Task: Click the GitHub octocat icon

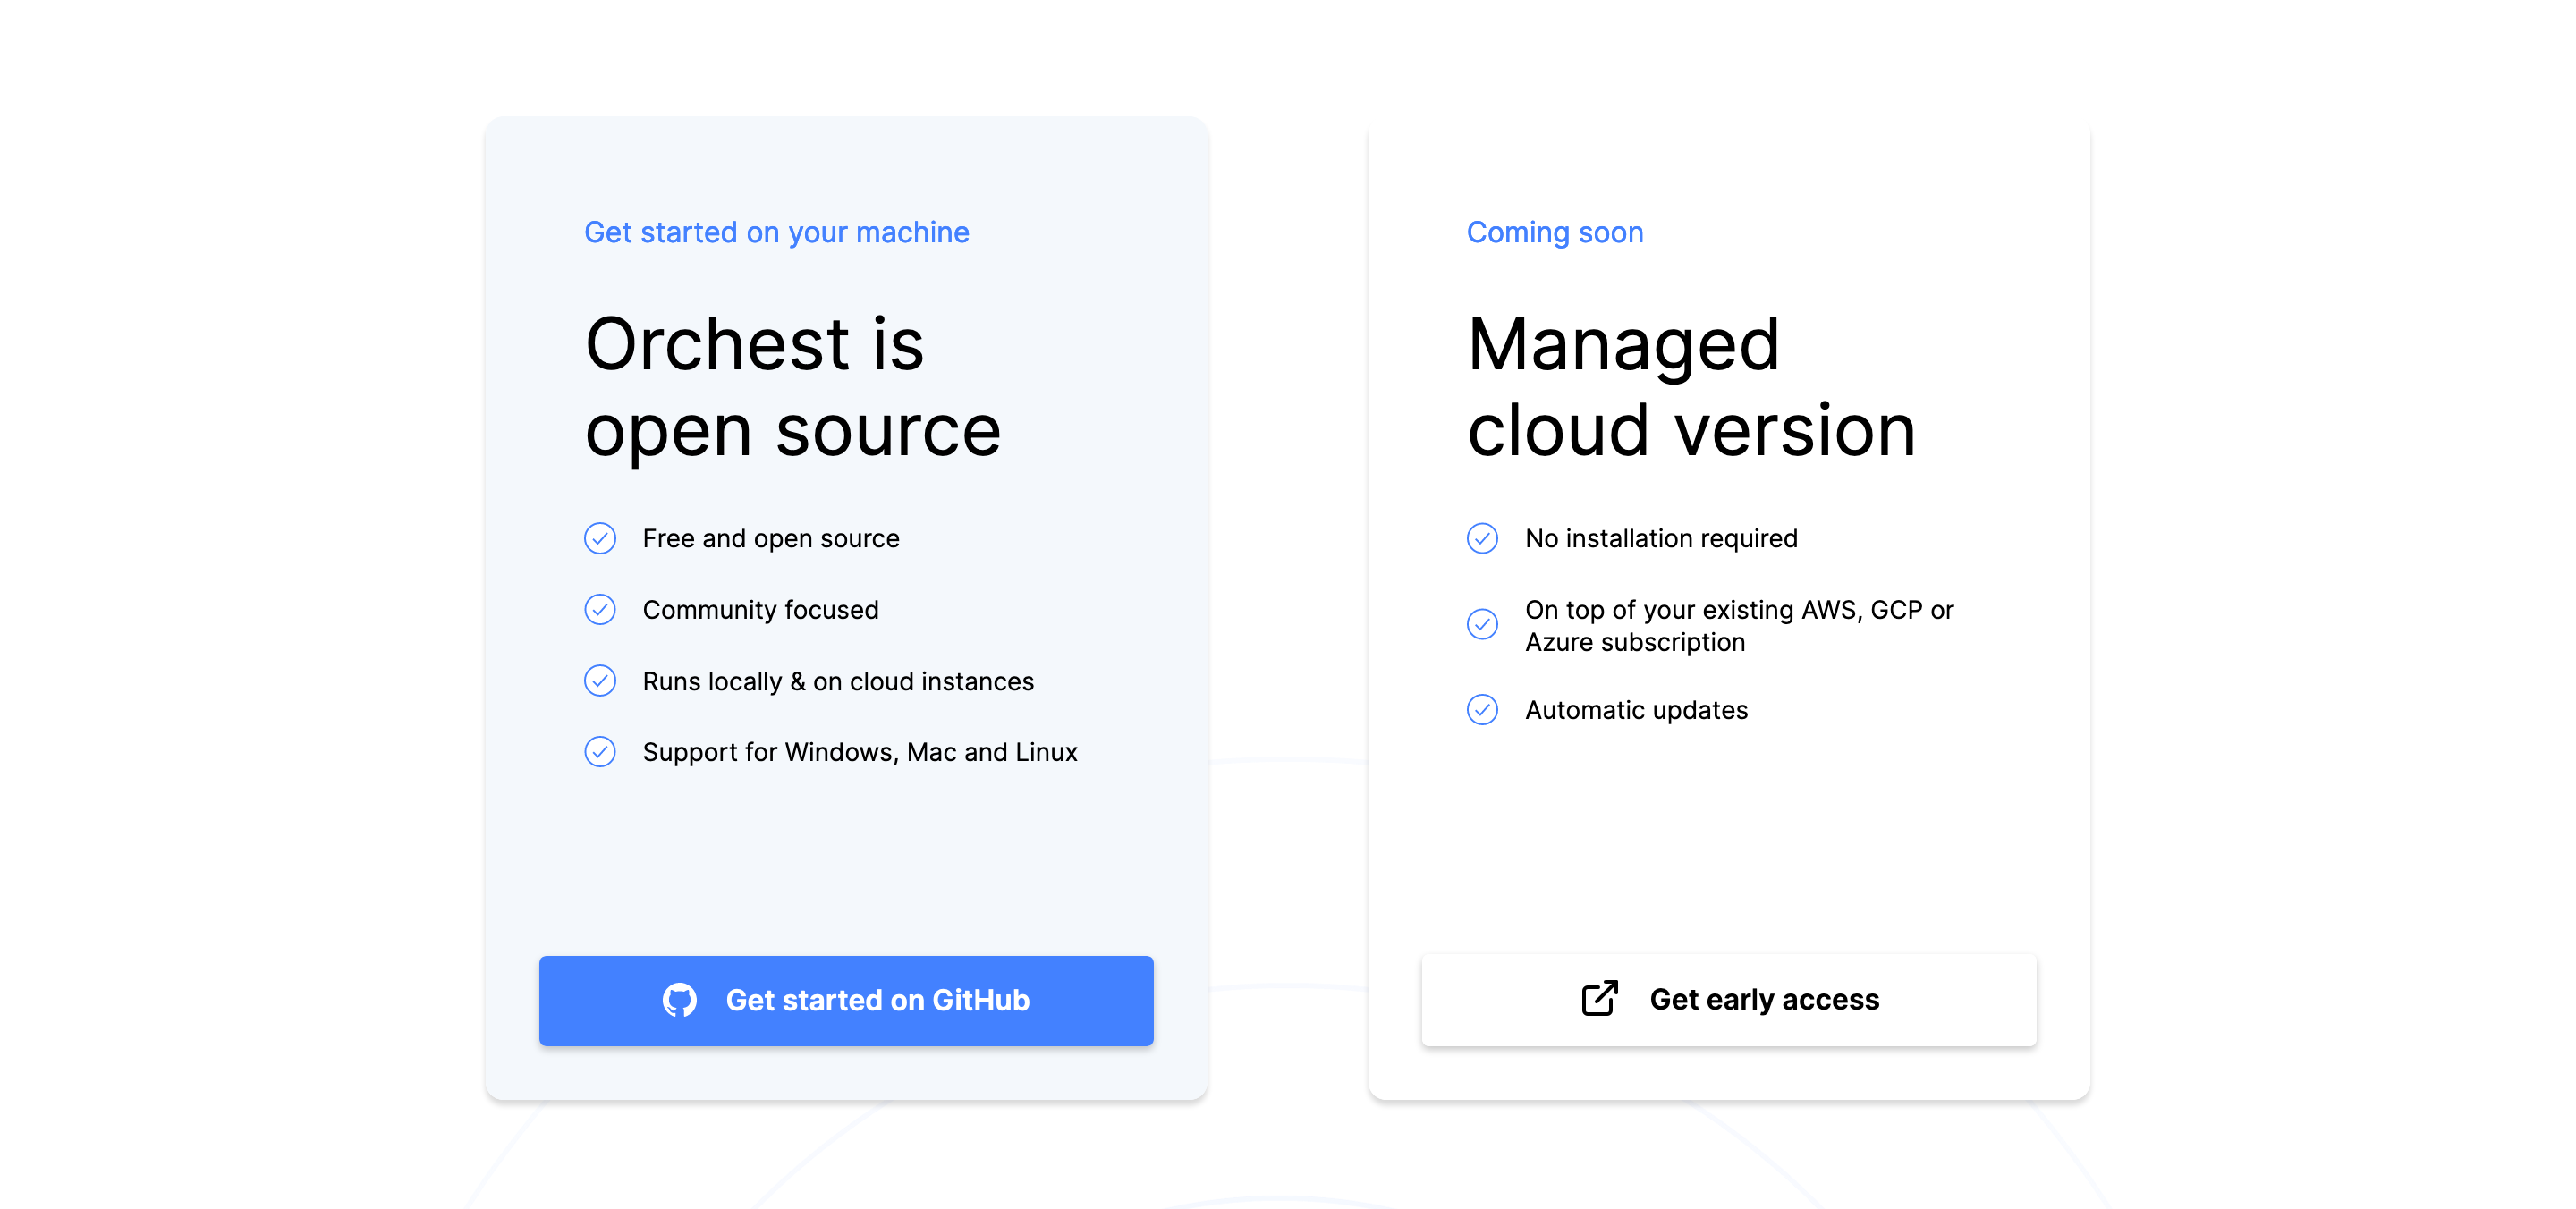Action: (680, 1000)
